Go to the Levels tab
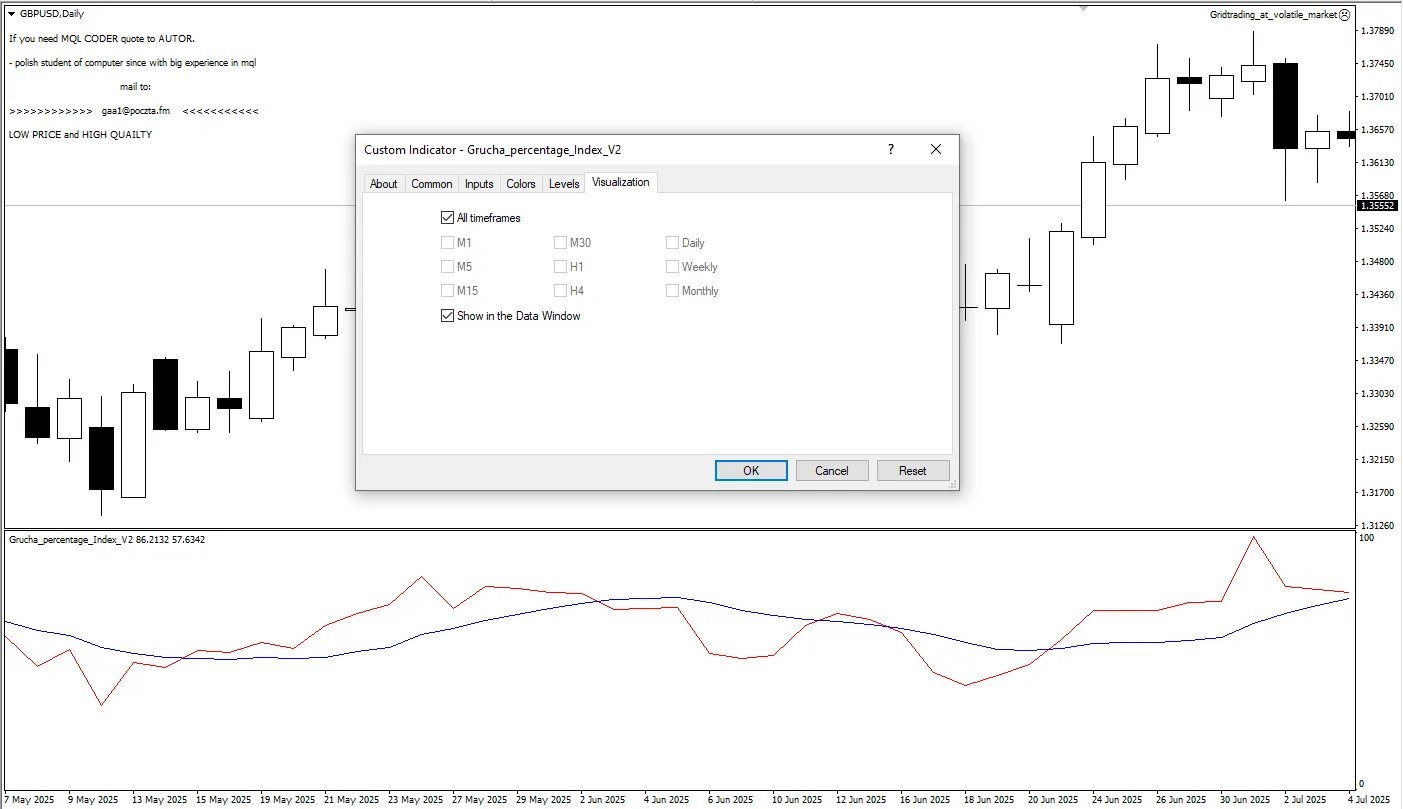This screenshot has width=1403, height=809. pyautogui.click(x=564, y=184)
